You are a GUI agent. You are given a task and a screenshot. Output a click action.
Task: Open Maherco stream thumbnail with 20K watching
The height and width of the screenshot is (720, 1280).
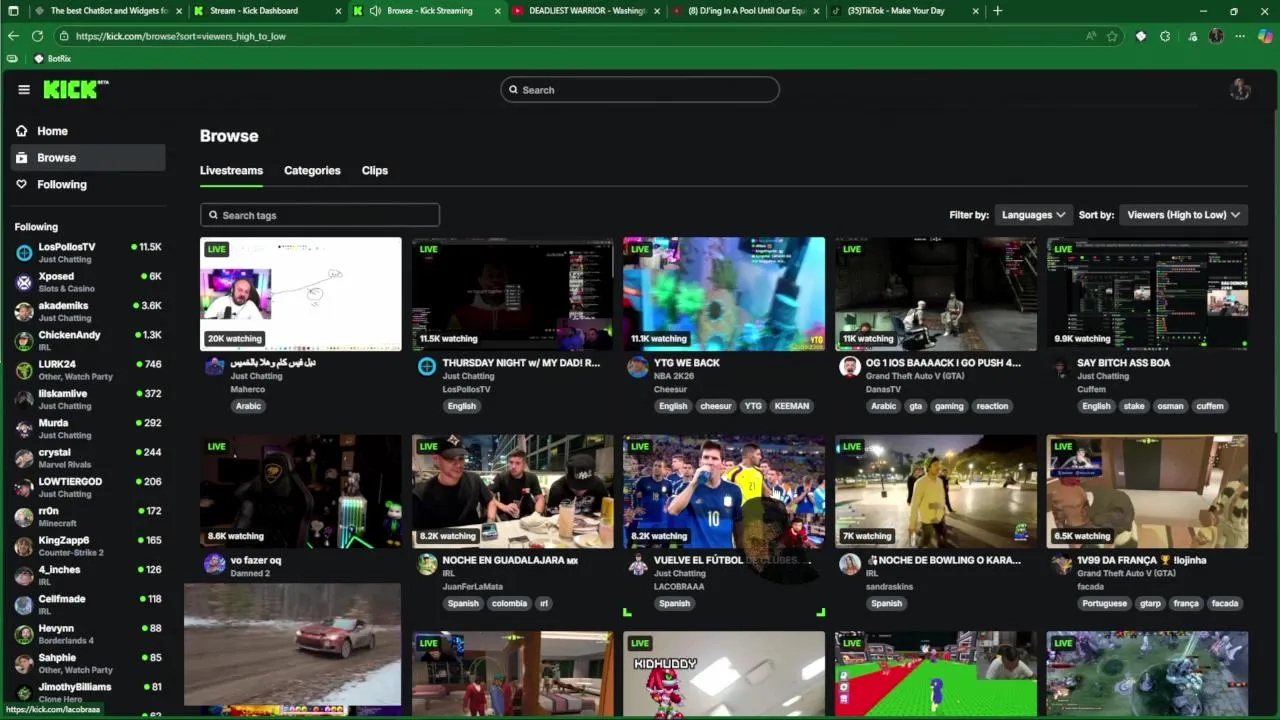click(301, 294)
